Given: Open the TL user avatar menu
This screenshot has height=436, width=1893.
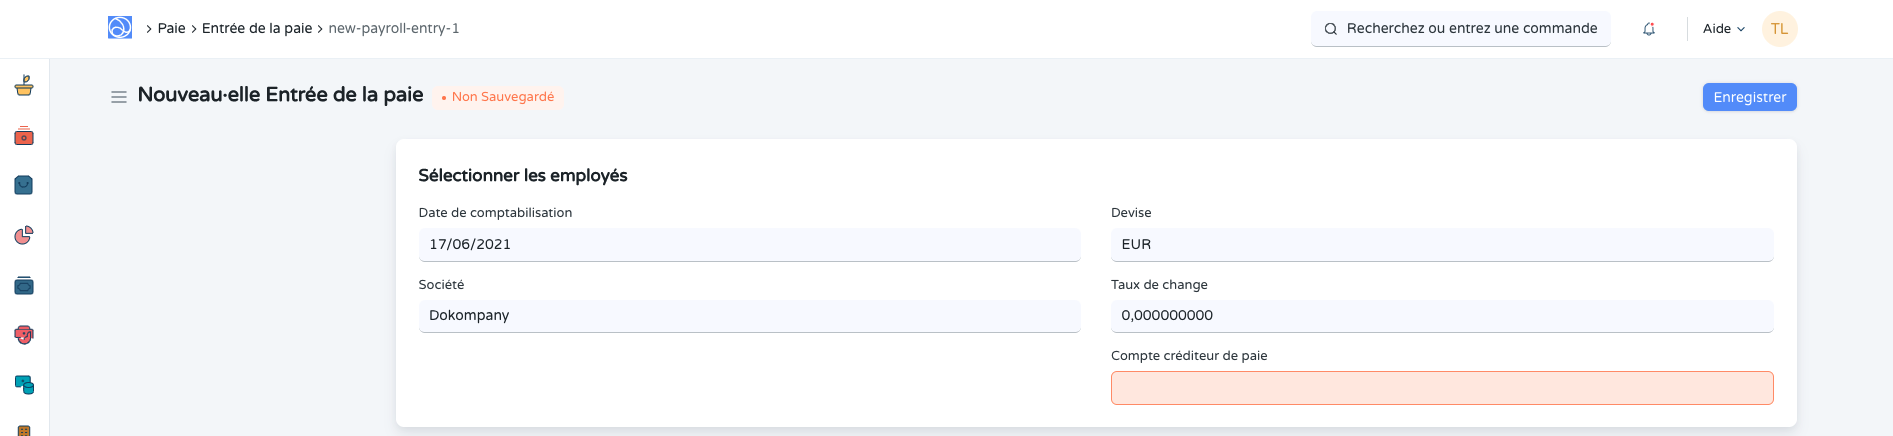Looking at the screenshot, I should pyautogui.click(x=1779, y=29).
